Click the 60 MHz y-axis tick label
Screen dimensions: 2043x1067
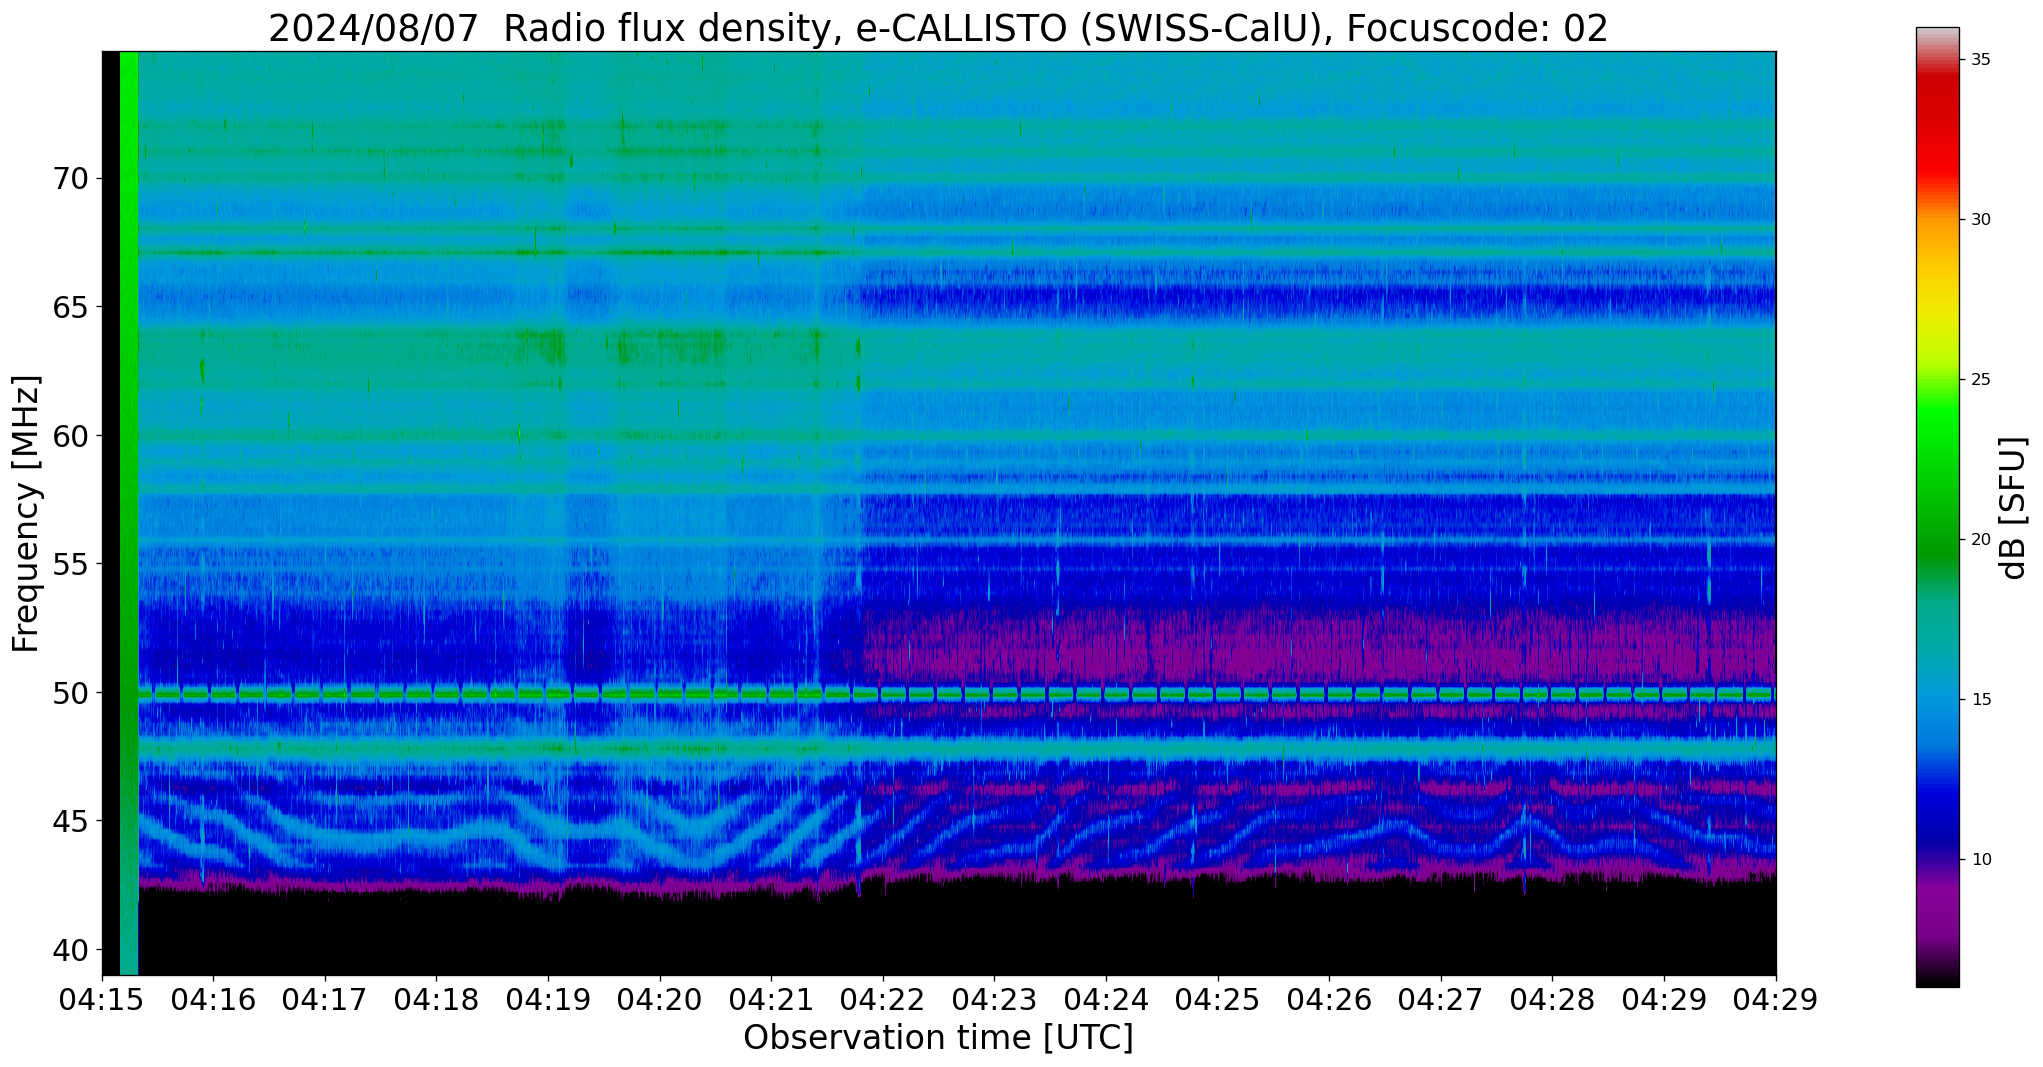click(x=70, y=436)
